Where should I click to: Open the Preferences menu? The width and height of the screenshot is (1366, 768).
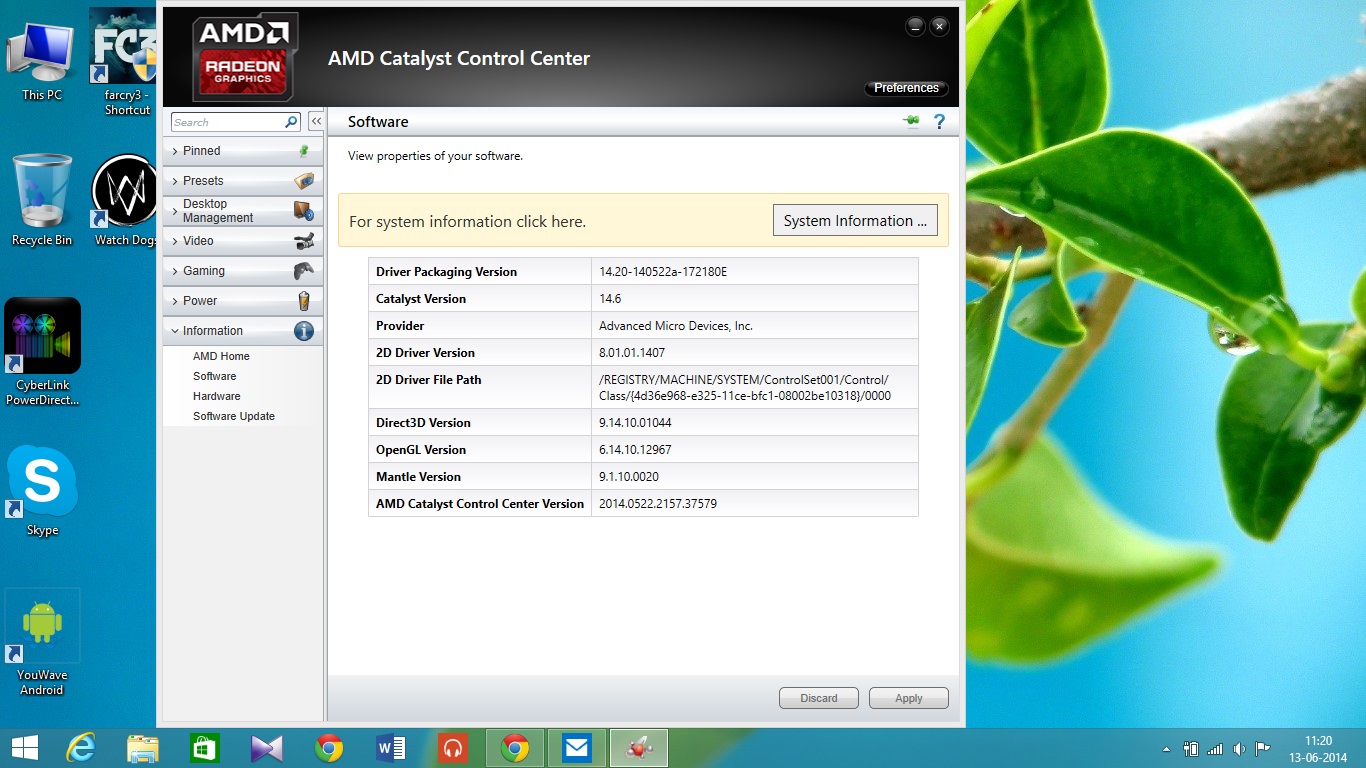[x=906, y=88]
